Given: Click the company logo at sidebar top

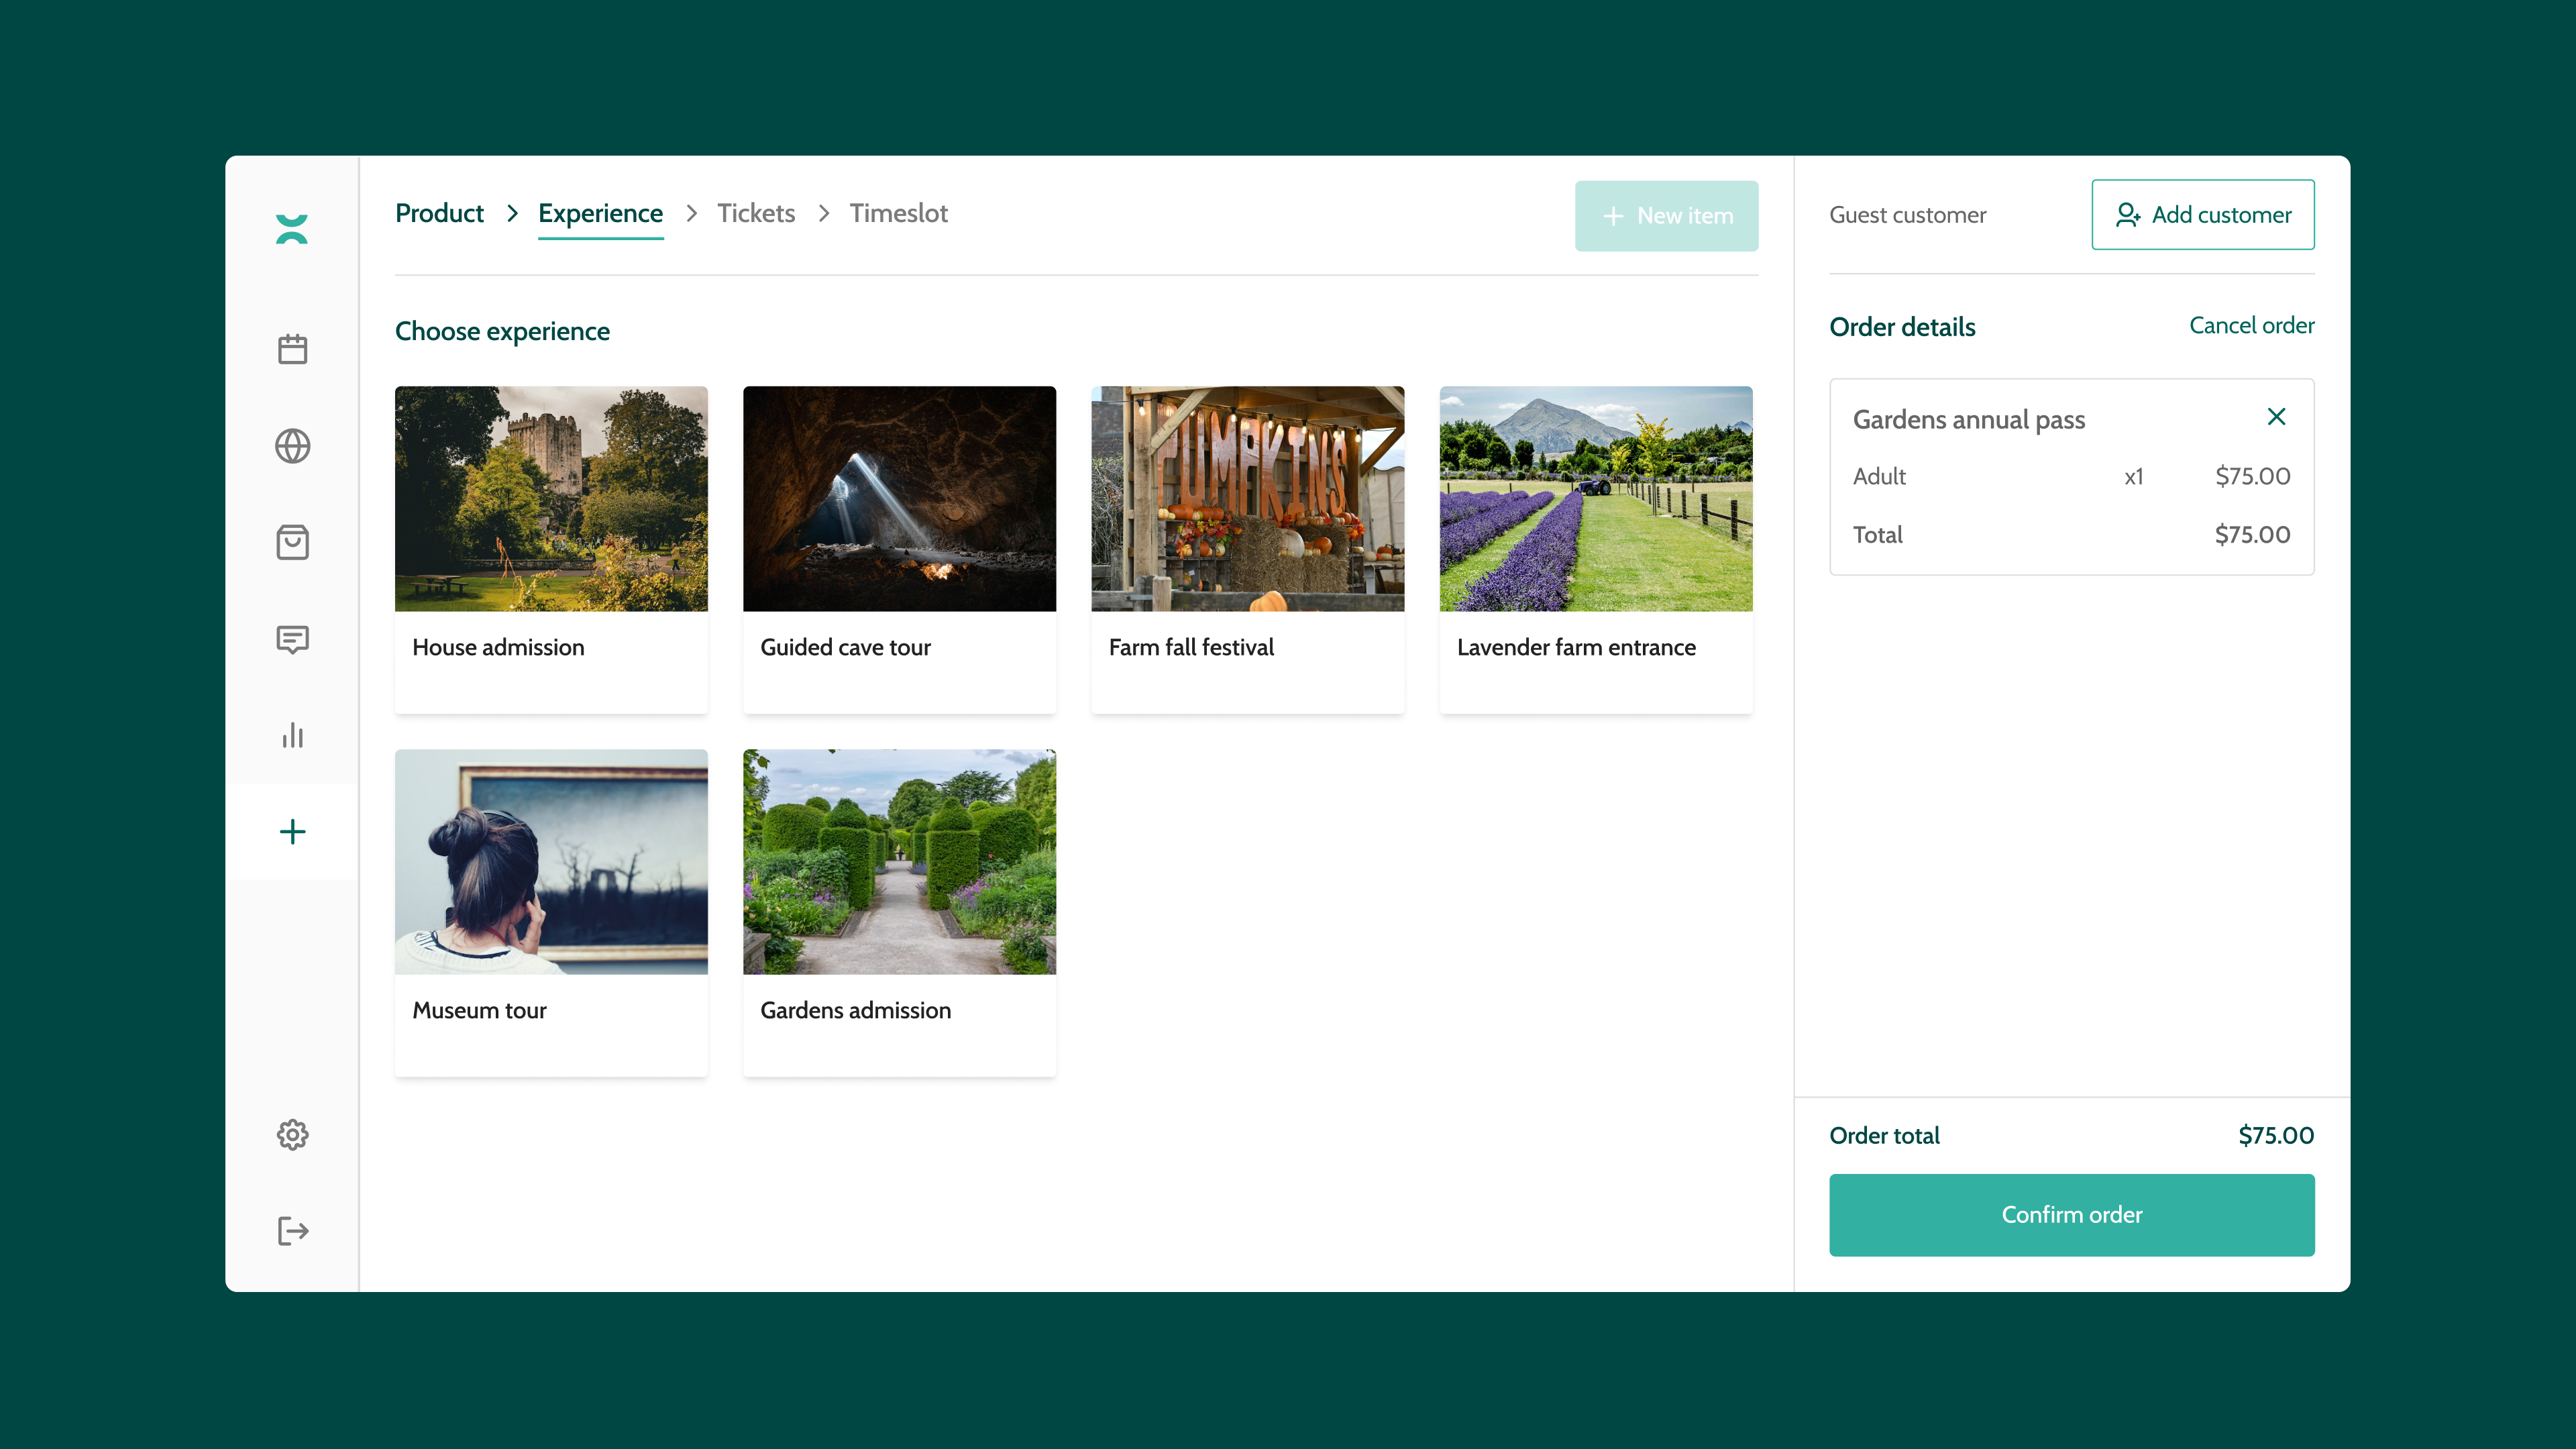Looking at the screenshot, I should pyautogui.click(x=291, y=229).
